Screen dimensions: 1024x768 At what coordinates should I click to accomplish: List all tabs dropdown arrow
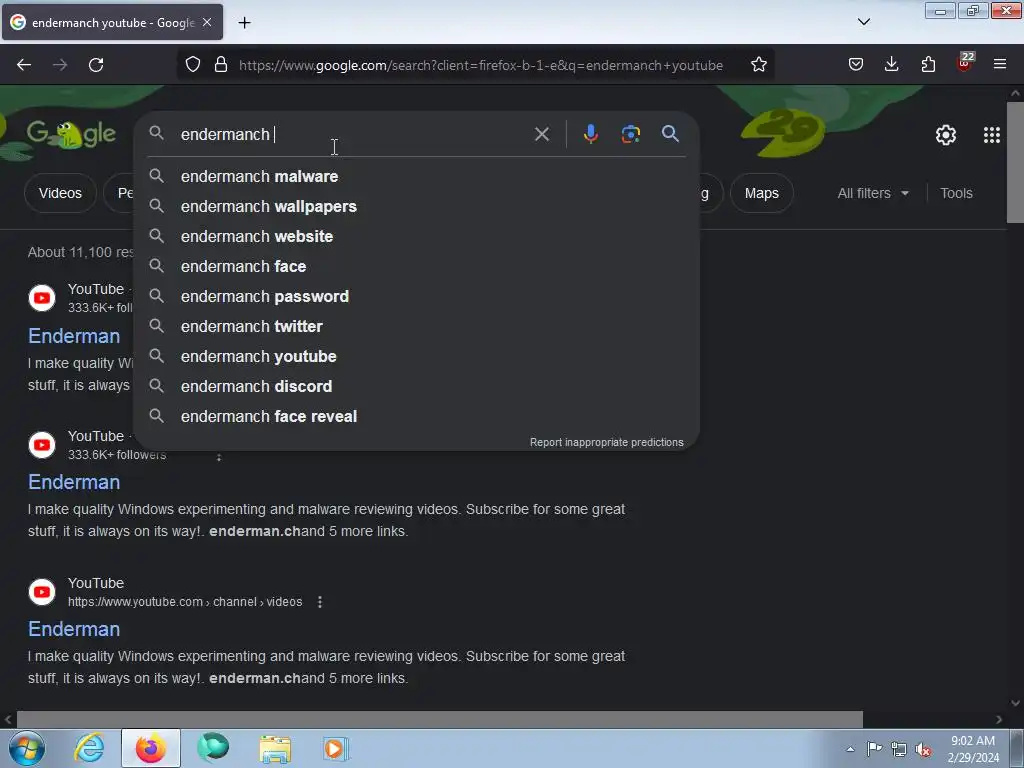[x=863, y=22]
